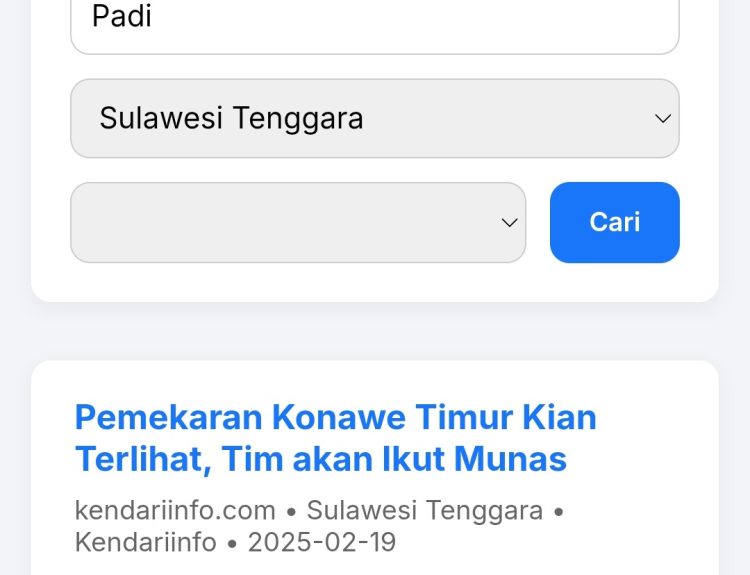Click "Sulawesi Tenggara" in the article metadata

click(424, 511)
